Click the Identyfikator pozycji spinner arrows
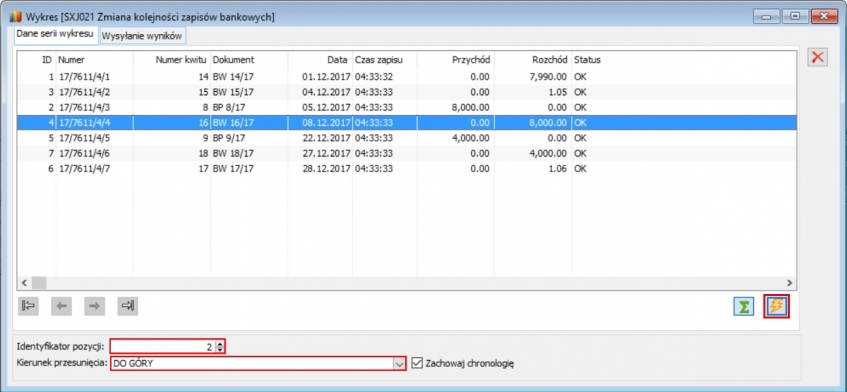 tap(219, 347)
